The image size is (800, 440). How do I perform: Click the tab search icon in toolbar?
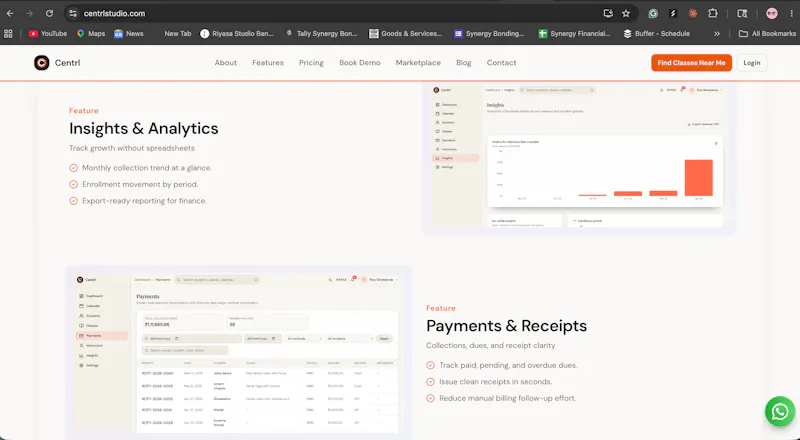coord(742,14)
